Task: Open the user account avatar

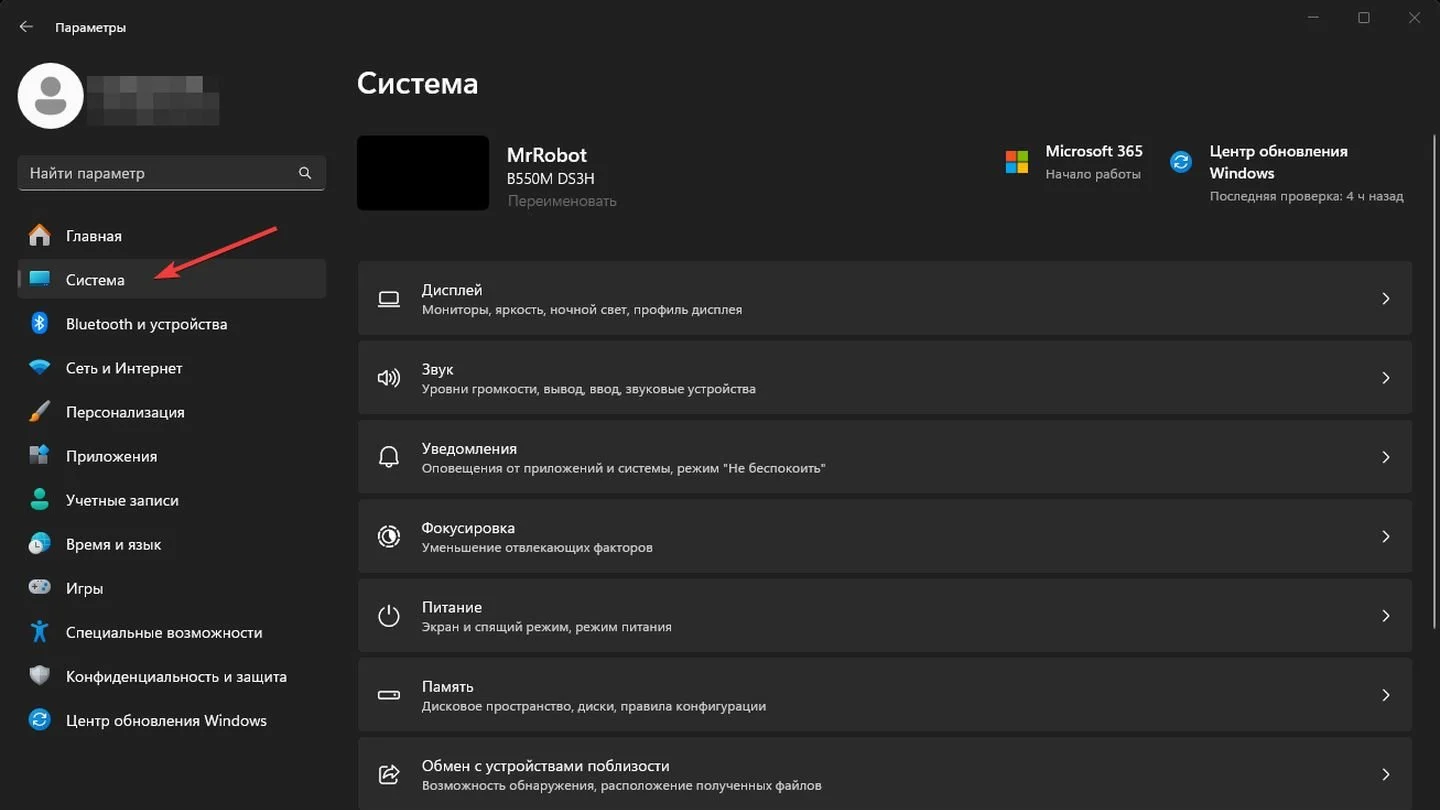Action: pos(50,96)
